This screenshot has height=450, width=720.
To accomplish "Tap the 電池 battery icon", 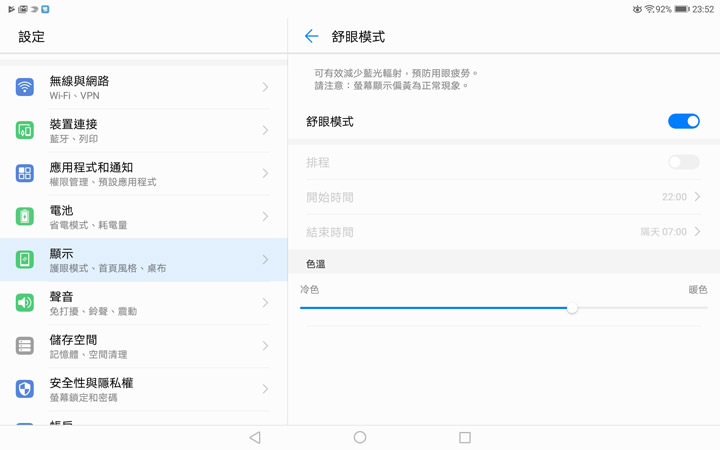I will (25, 216).
